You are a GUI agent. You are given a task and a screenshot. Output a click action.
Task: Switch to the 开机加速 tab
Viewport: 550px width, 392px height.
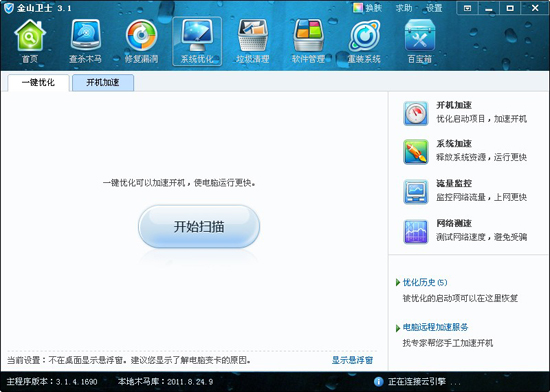tap(103, 82)
